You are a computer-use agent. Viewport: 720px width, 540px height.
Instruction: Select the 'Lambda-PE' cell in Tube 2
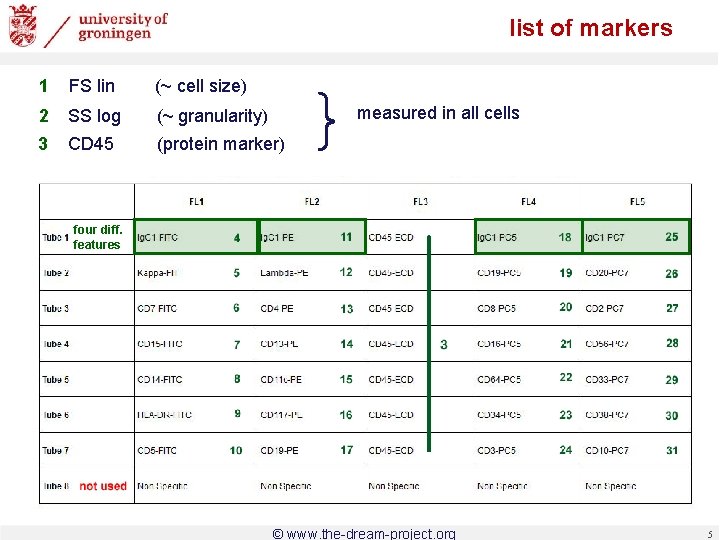pos(284,273)
